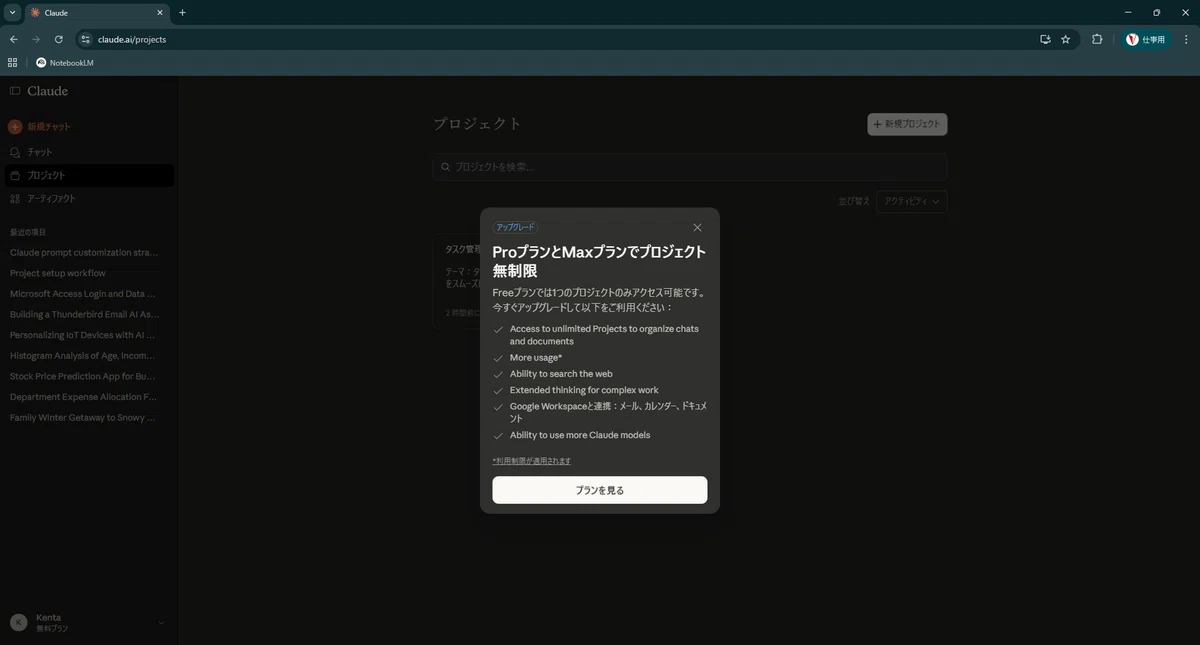The height and width of the screenshot is (645, 1200).
Task: Toggle the sidebar panel icon next to Claude
Action: click(x=15, y=91)
